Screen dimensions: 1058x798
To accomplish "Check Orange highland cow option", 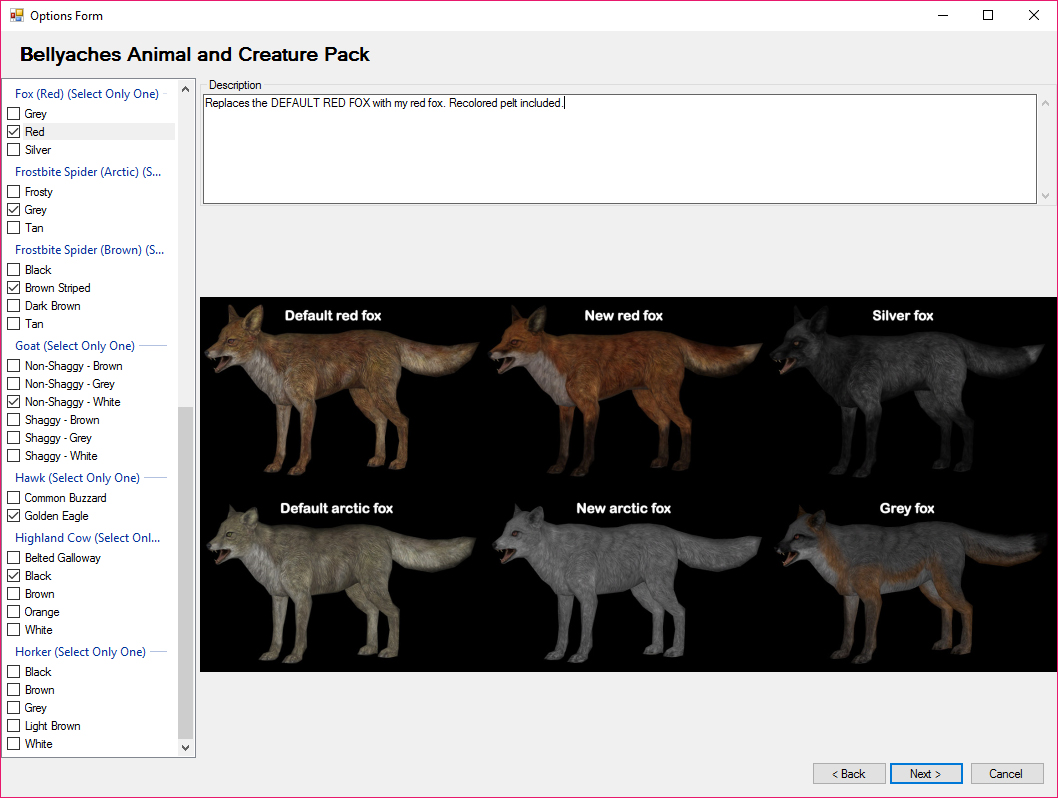I will click(x=13, y=612).
